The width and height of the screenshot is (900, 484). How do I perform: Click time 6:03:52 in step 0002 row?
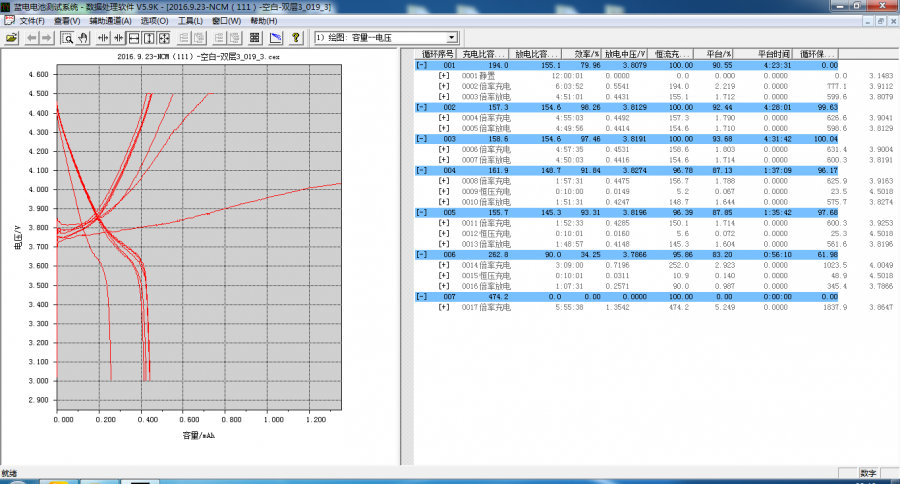[569, 86]
